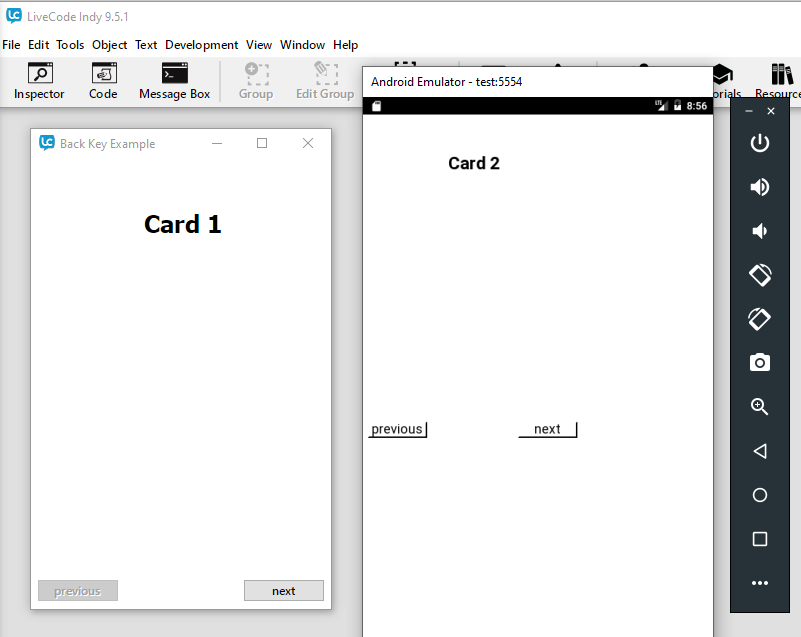This screenshot has width=801, height=637.
Task: Tap next button in Android emulator
Action: pyautogui.click(x=548, y=429)
